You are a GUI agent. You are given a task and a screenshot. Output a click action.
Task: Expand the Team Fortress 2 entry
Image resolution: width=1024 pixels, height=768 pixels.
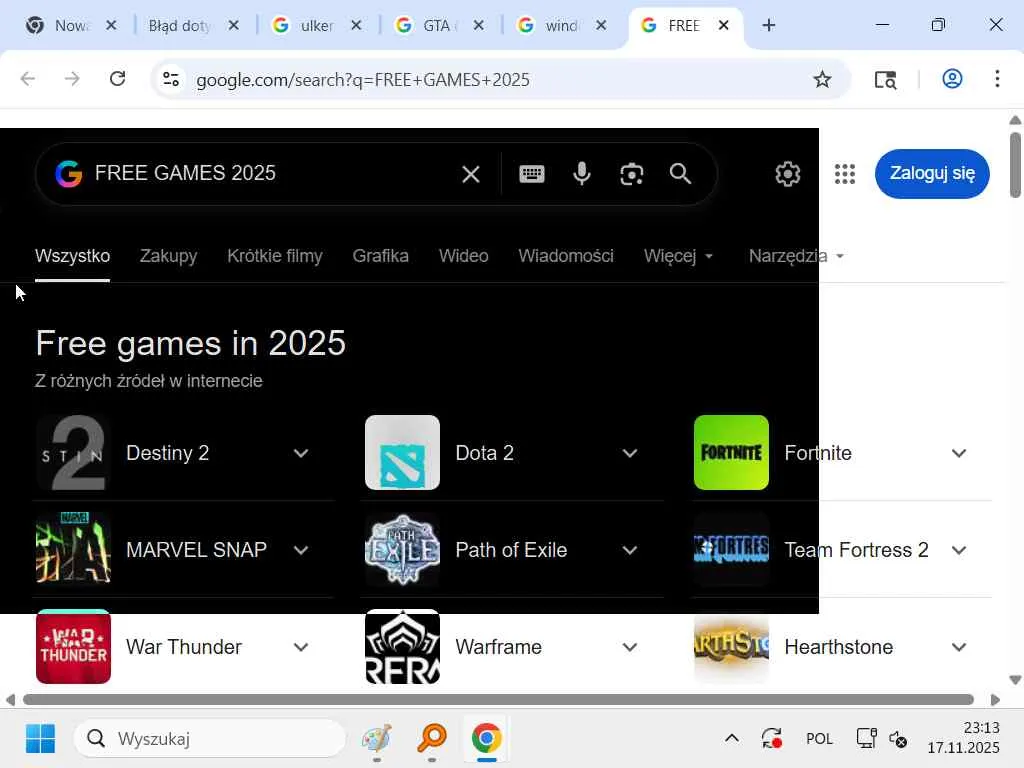click(959, 550)
